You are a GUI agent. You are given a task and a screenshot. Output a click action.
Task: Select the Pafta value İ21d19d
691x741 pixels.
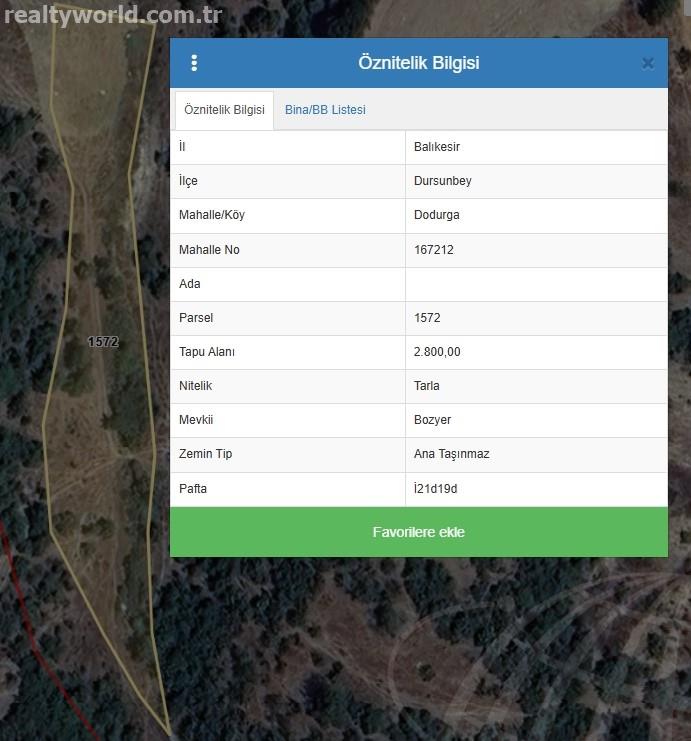(435, 489)
